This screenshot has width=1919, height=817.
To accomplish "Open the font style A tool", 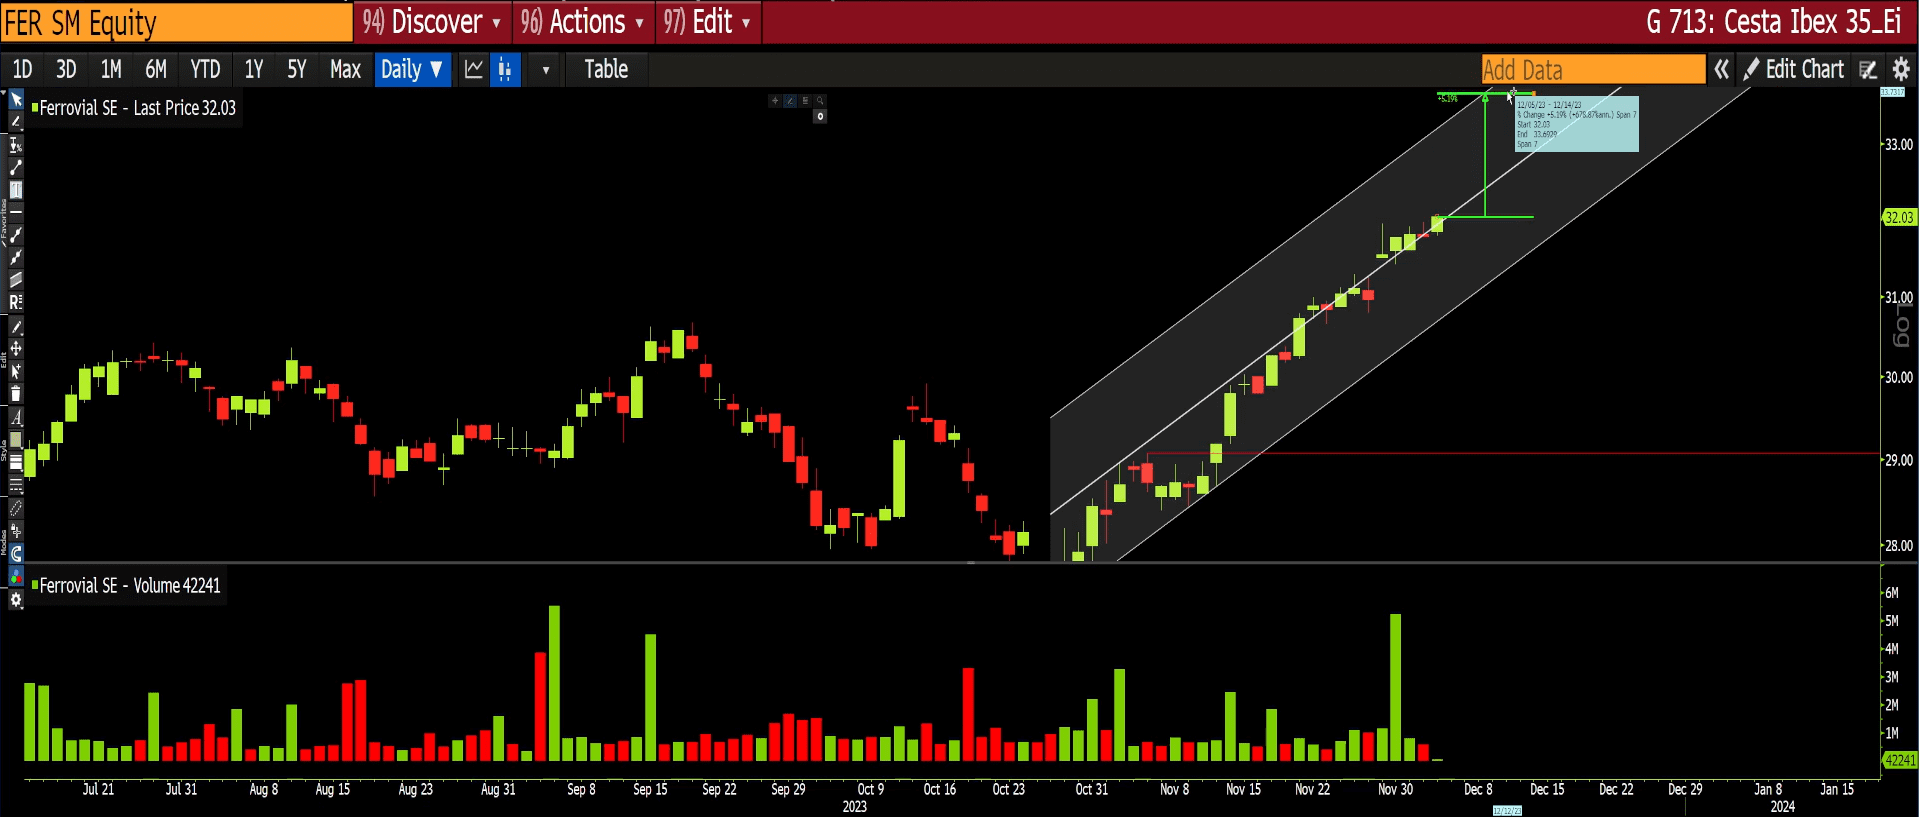I will (16, 417).
